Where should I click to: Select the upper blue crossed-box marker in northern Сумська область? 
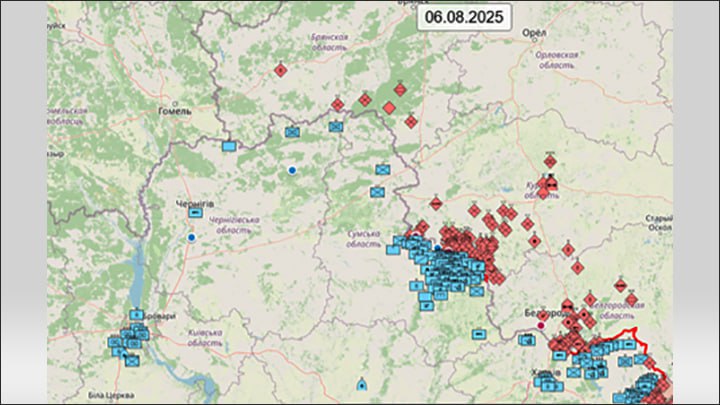click(382, 170)
